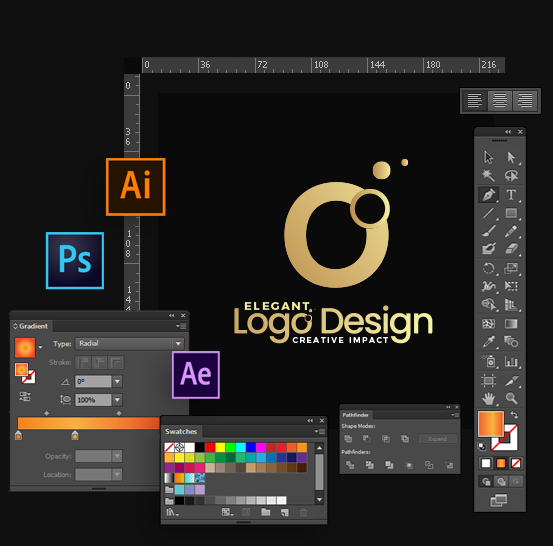553x546 pixels.
Task: Toggle center text alignment
Action: [x=500, y=101]
